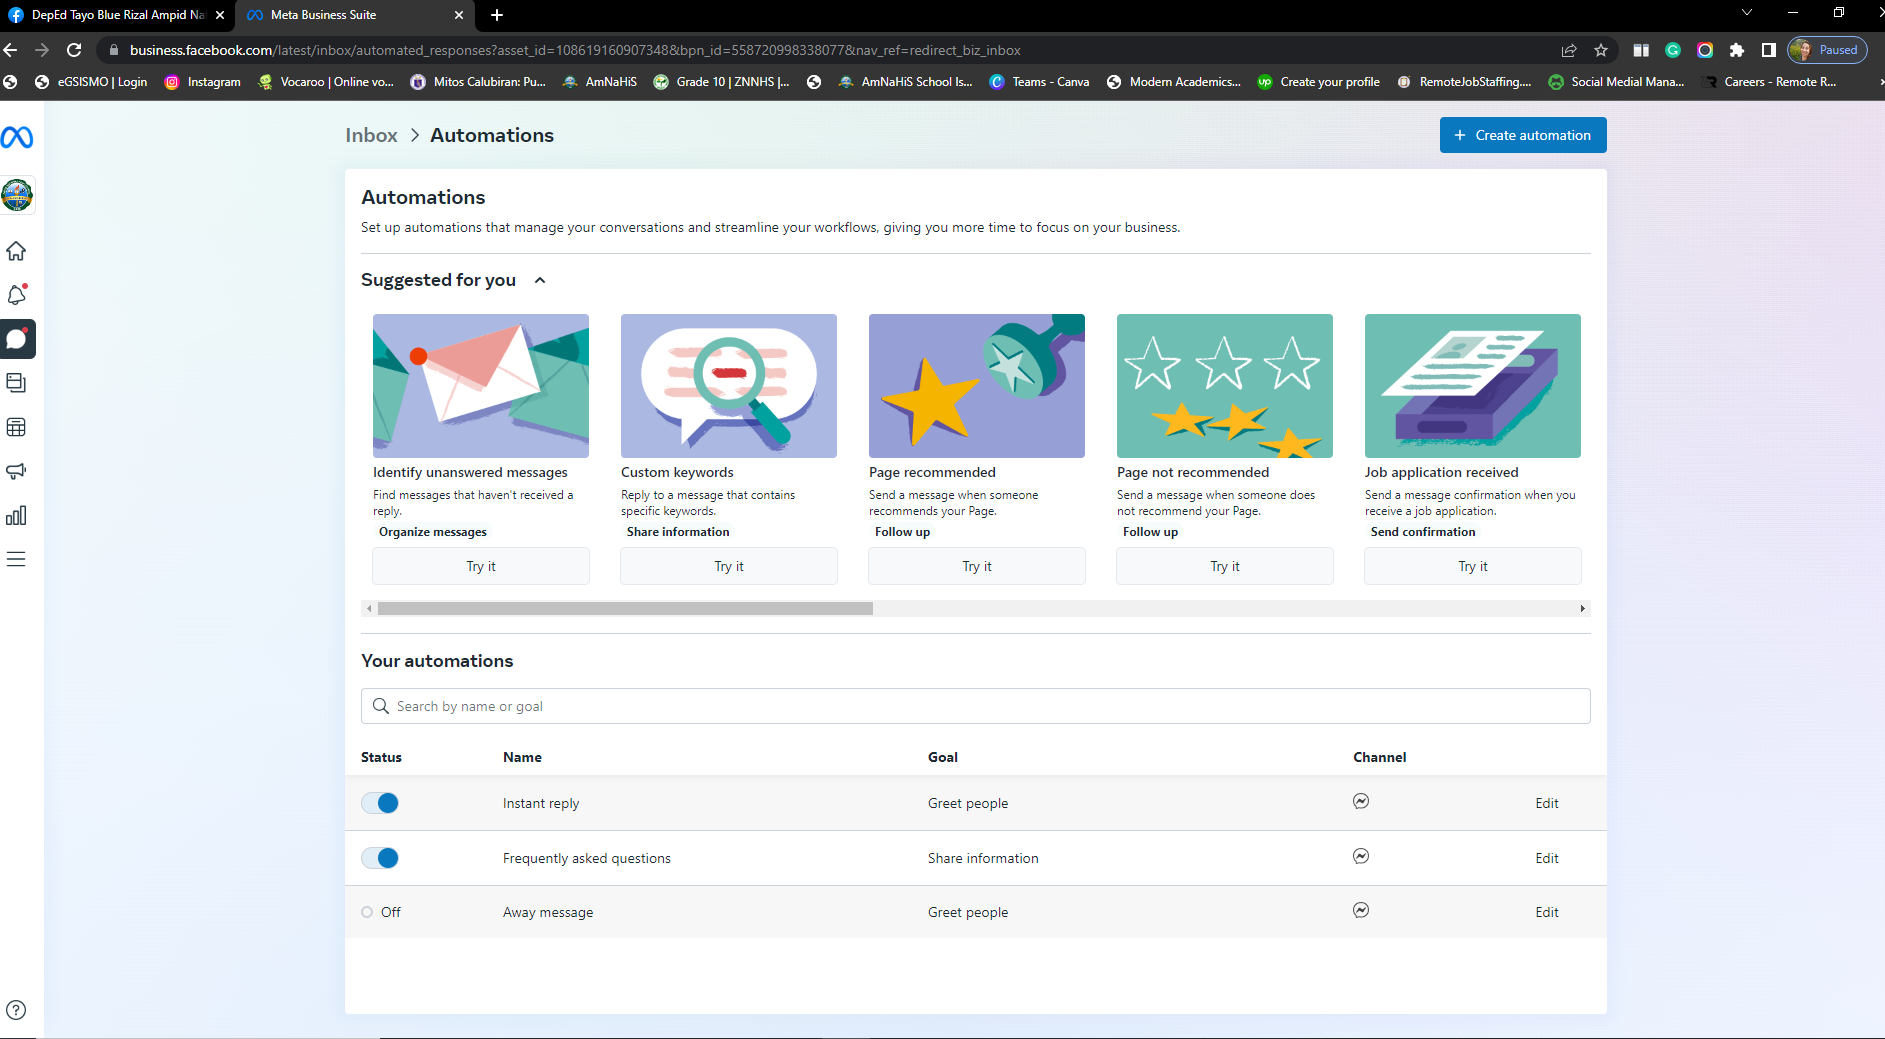
Task: Click suggestions horizontal scrollbar thumb
Action: point(625,608)
